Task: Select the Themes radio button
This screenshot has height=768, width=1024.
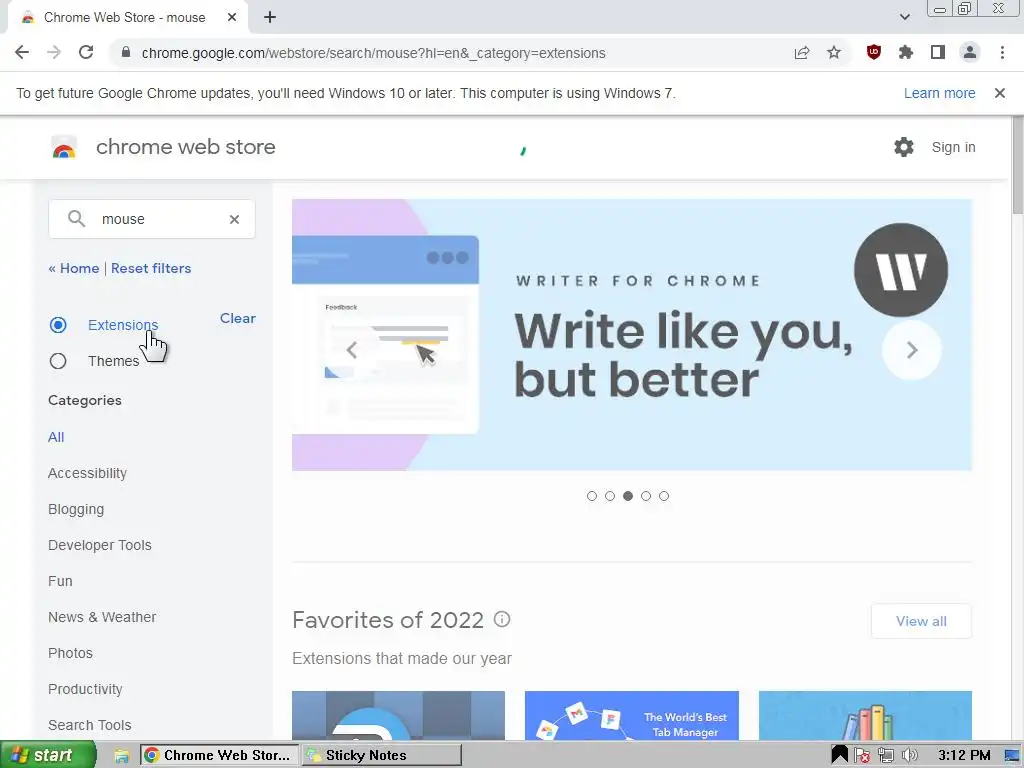Action: point(58,360)
